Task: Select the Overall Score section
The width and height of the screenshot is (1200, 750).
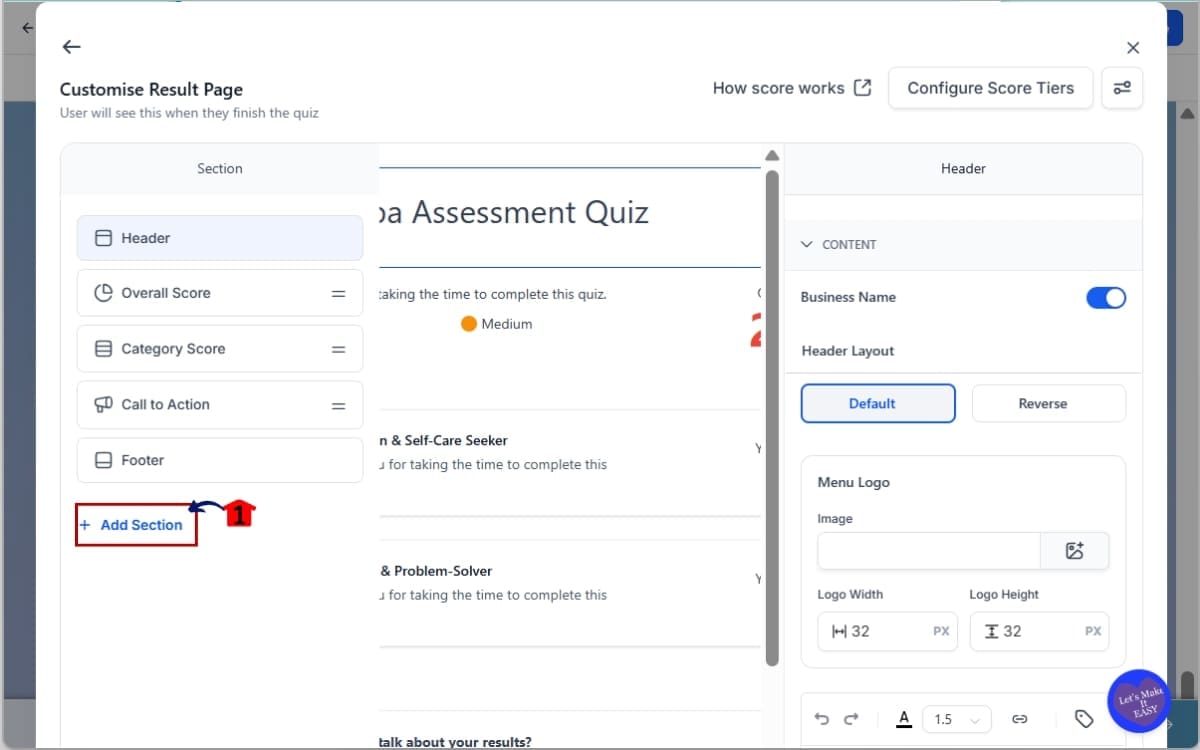Action: 220,293
